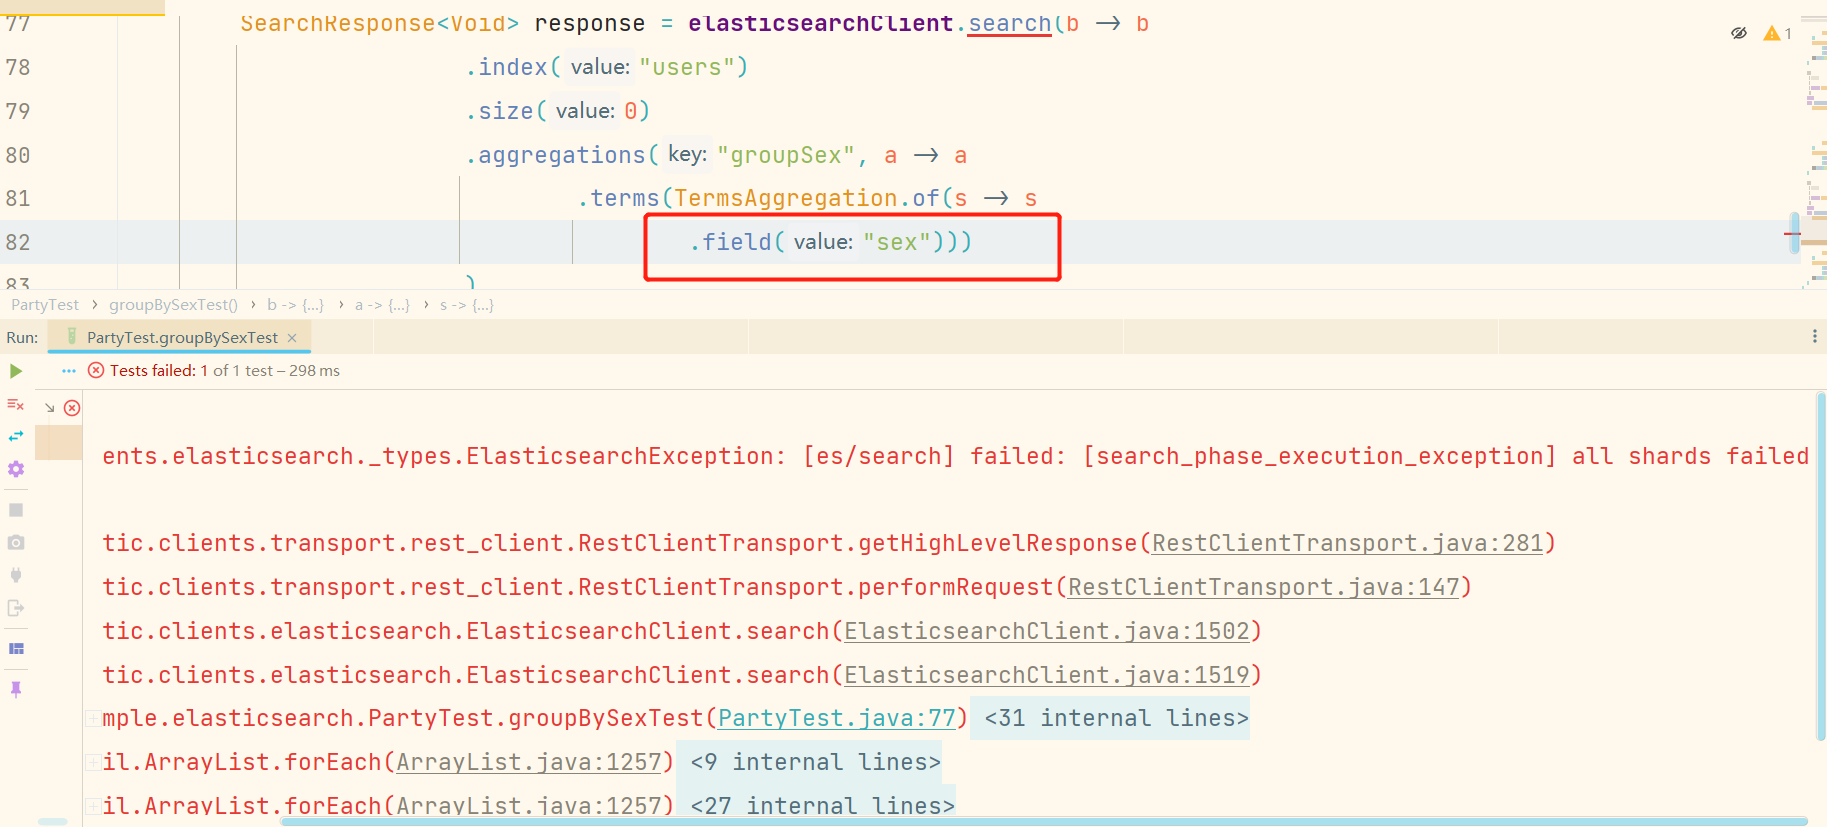Toggle auto-test with the blue arrows icon
The image size is (1827, 827).
tap(16, 436)
